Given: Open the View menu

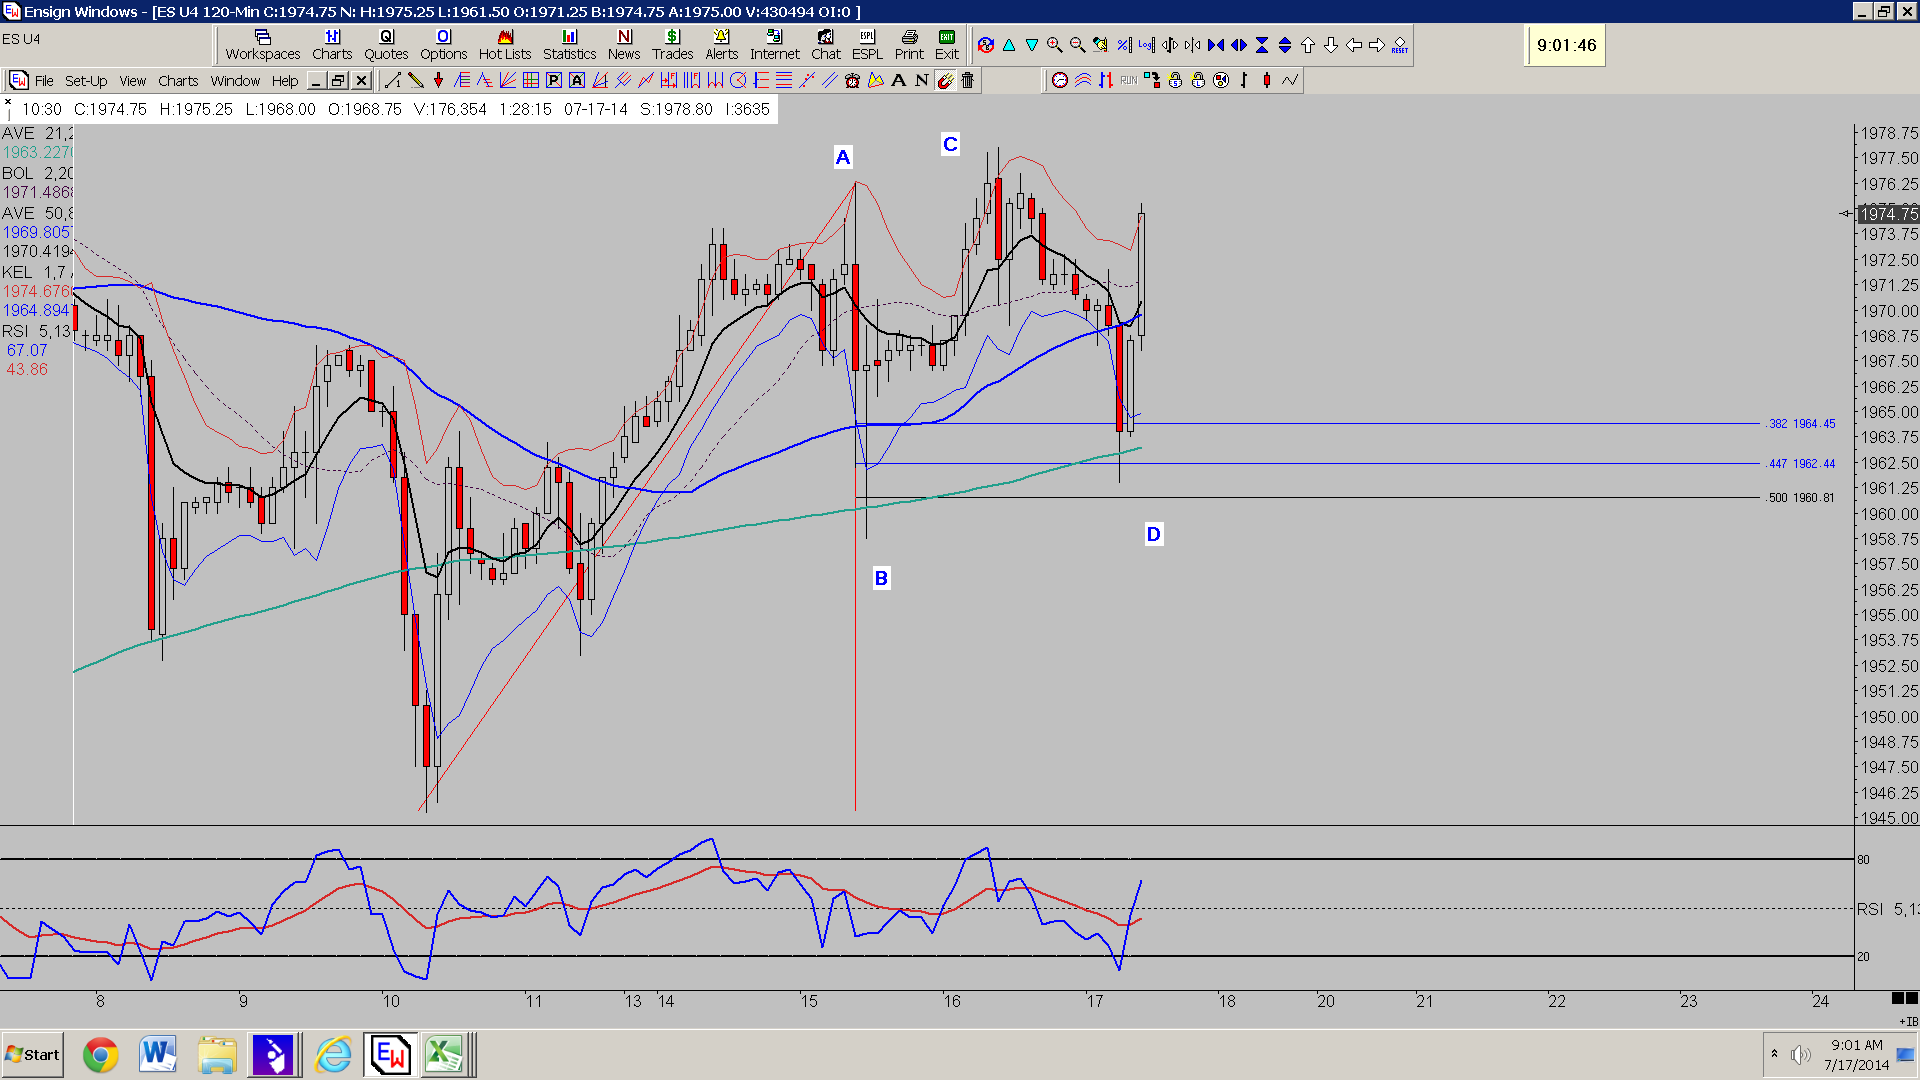Looking at the screenshot, I should [133, 81].
